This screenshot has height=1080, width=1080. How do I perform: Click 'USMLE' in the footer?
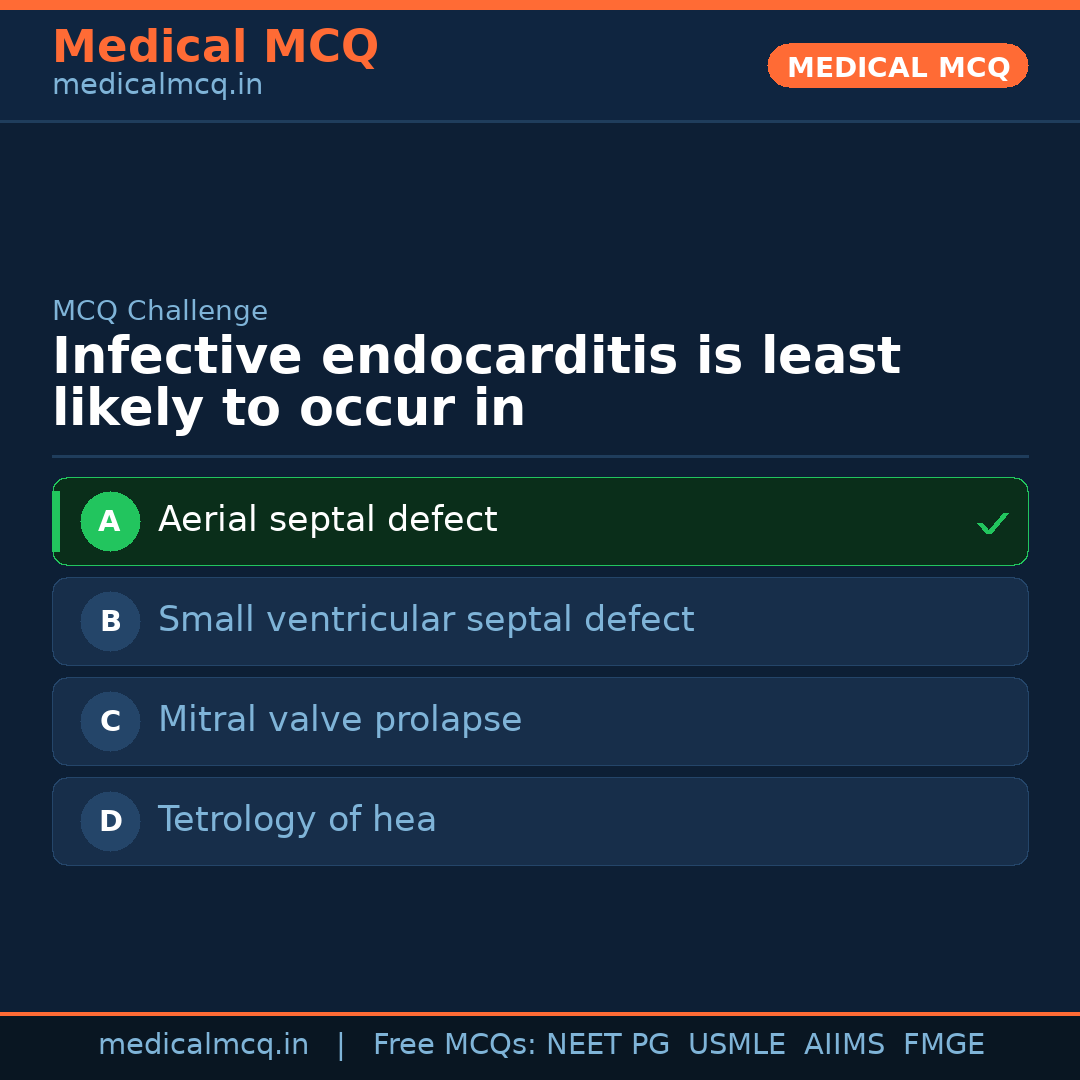click(x=736, y=1045)
